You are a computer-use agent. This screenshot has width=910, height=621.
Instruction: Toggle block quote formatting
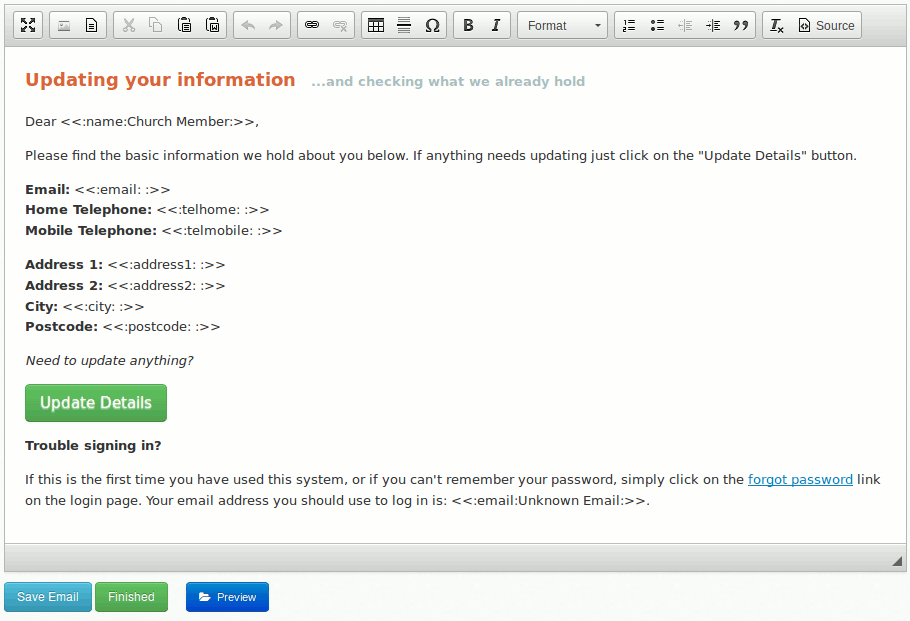[740, 25]
